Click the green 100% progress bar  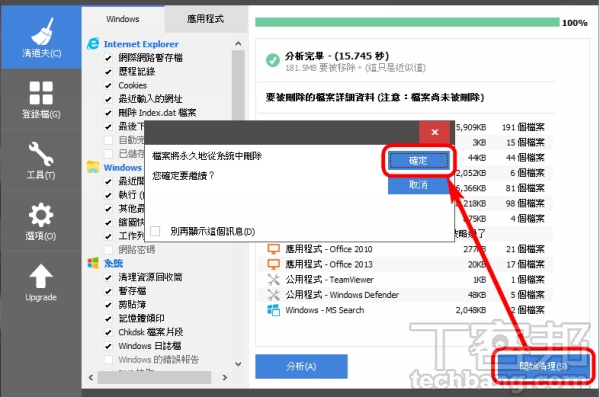point(407,22)
